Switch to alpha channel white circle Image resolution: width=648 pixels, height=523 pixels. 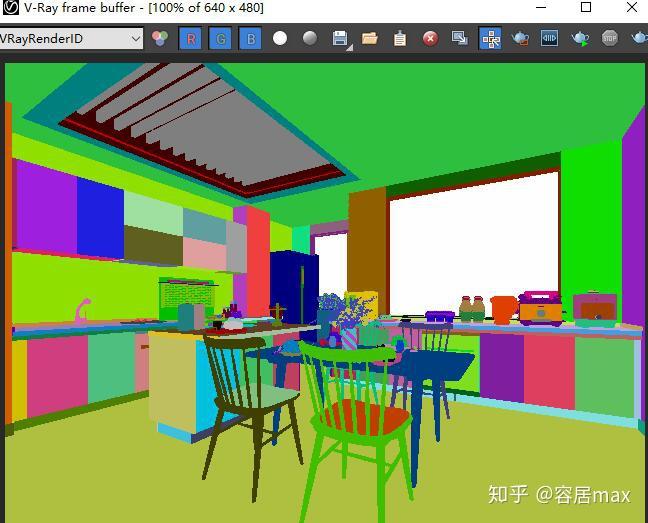[280, 38]
